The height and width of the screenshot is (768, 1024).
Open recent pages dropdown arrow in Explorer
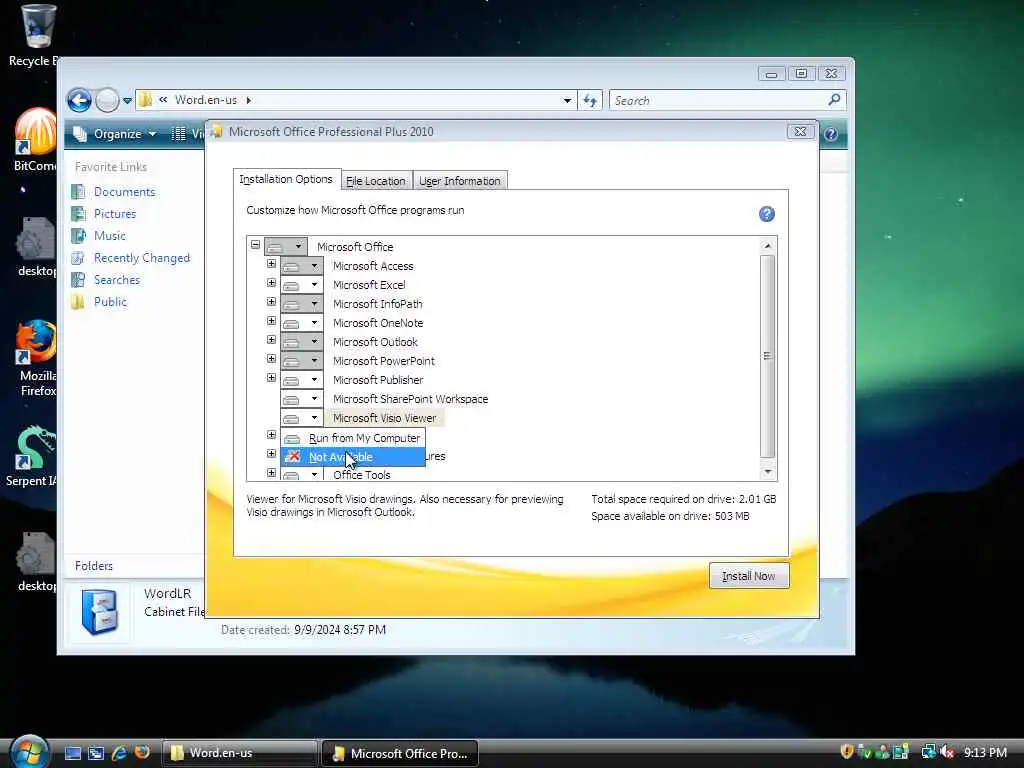tap(127, 101)
